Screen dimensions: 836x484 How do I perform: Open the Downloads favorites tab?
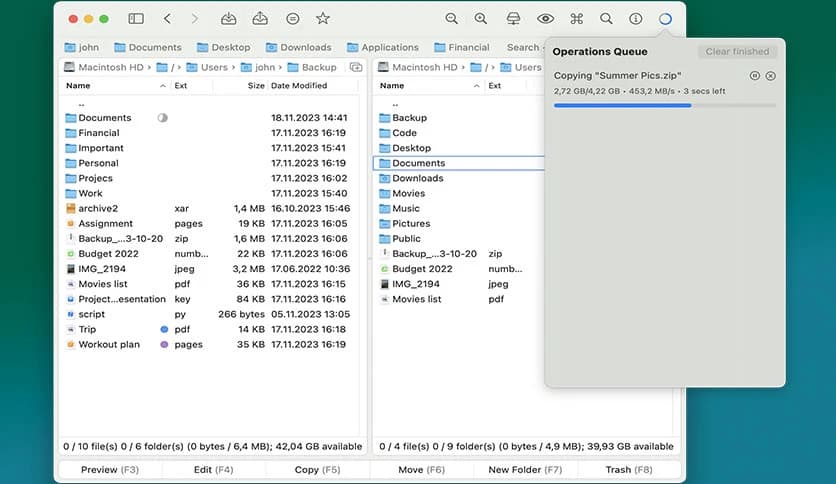tap(298, 47)
